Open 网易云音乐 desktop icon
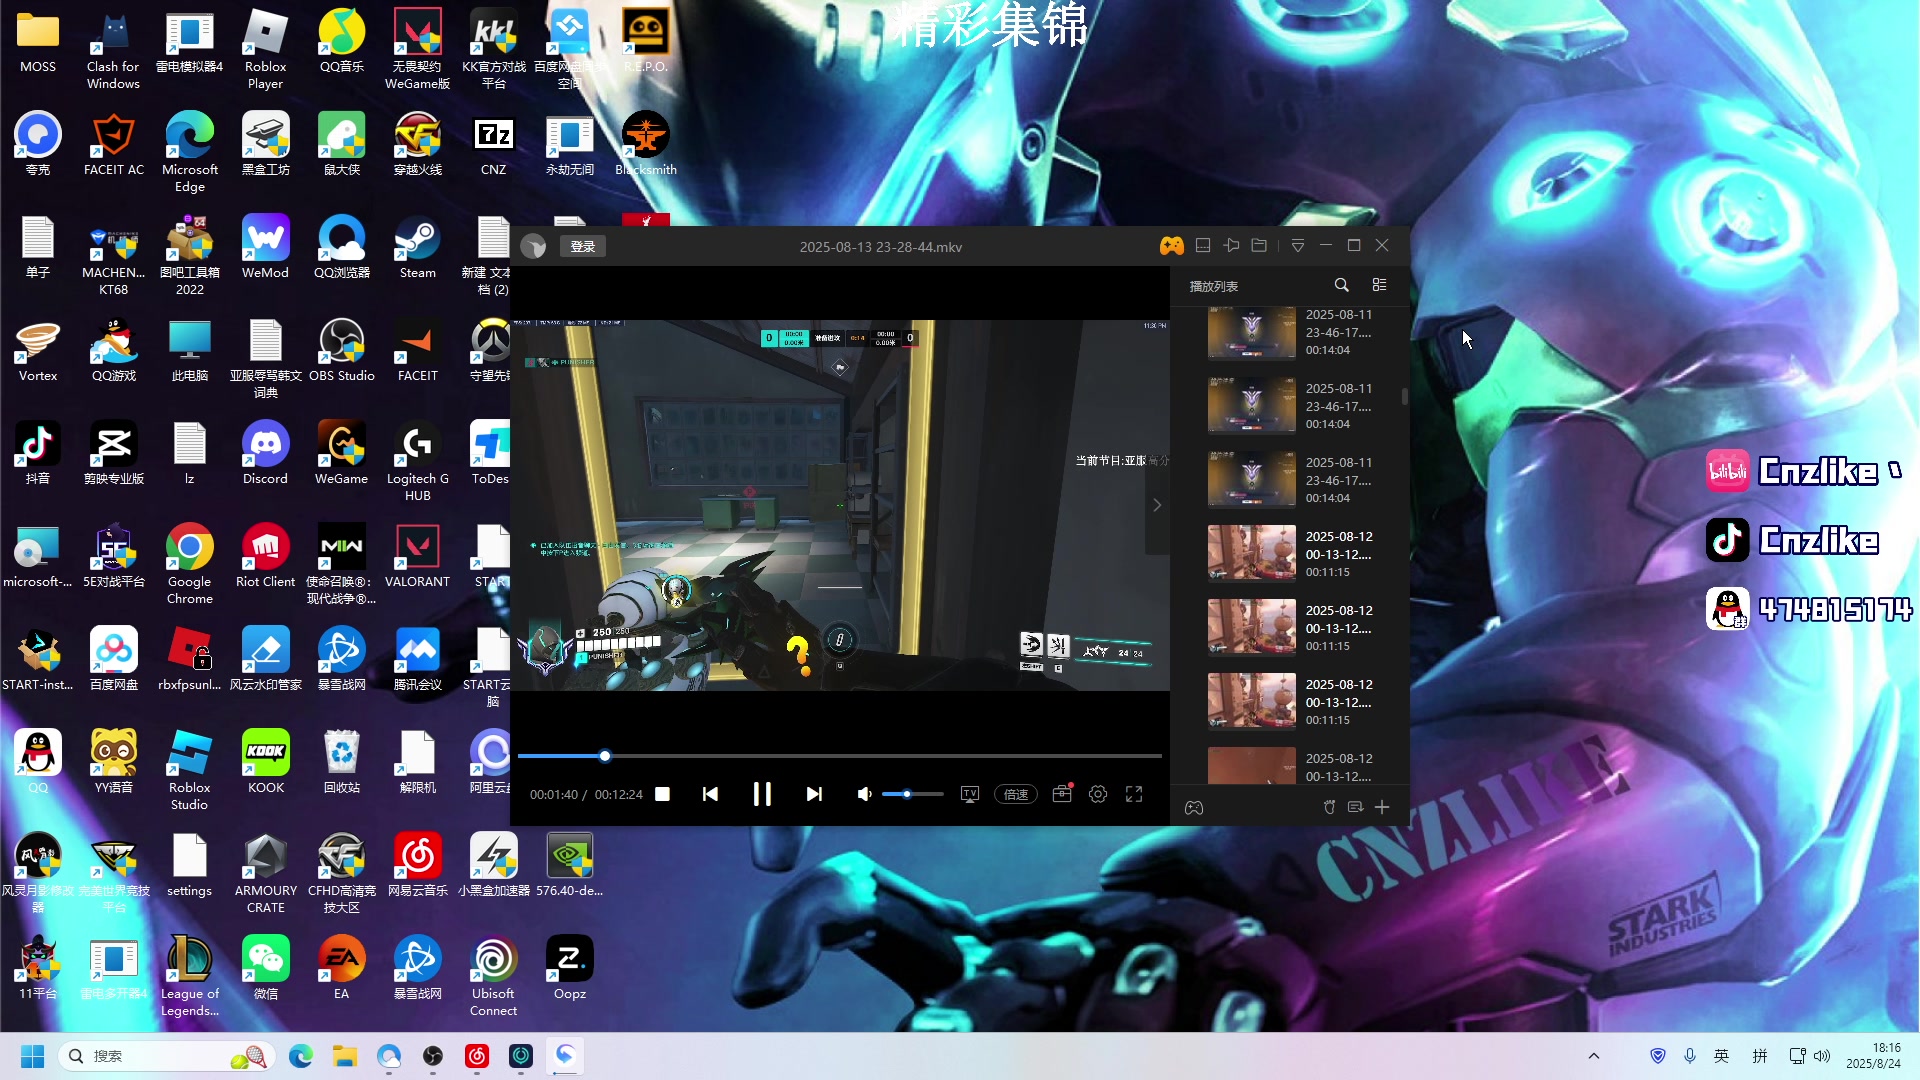Screen dimensions: 1920x1080 click(417, 865)
